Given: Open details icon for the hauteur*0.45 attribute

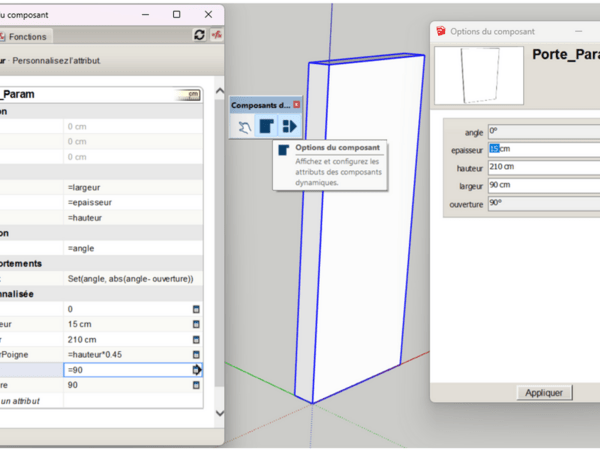Looking at the screenshot, I should (196, 354).
